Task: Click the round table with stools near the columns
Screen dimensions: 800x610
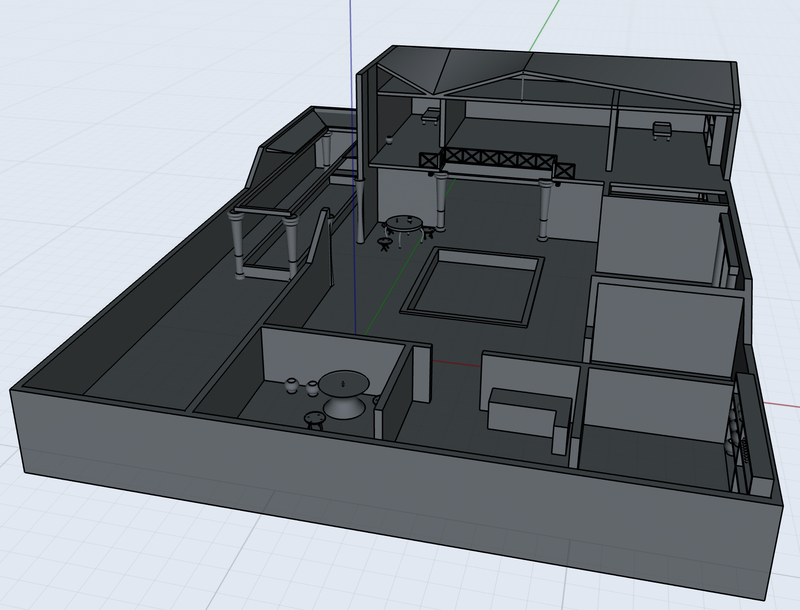Action: [x=403, y=221]
